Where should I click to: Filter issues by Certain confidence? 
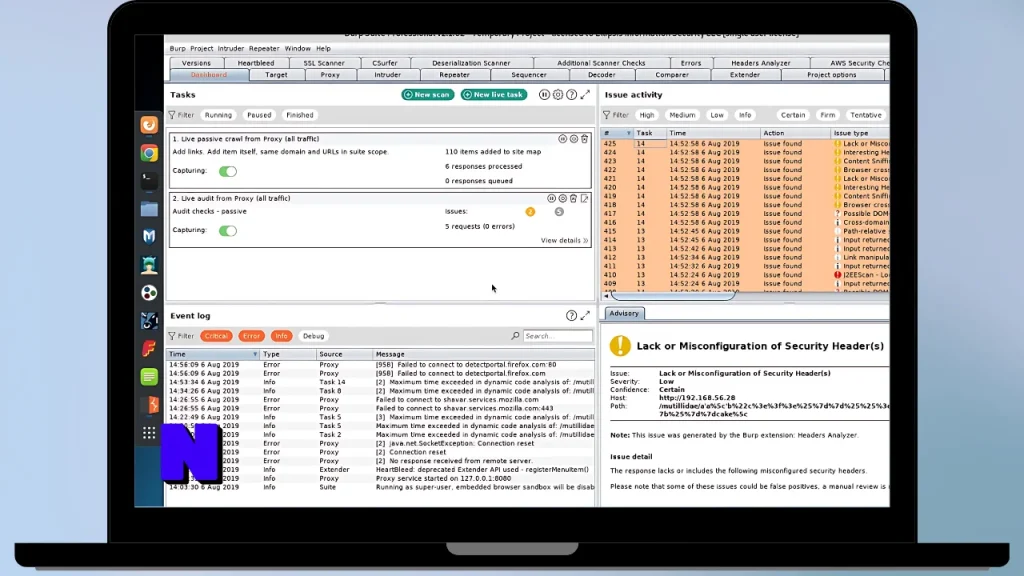coord(793,115)
